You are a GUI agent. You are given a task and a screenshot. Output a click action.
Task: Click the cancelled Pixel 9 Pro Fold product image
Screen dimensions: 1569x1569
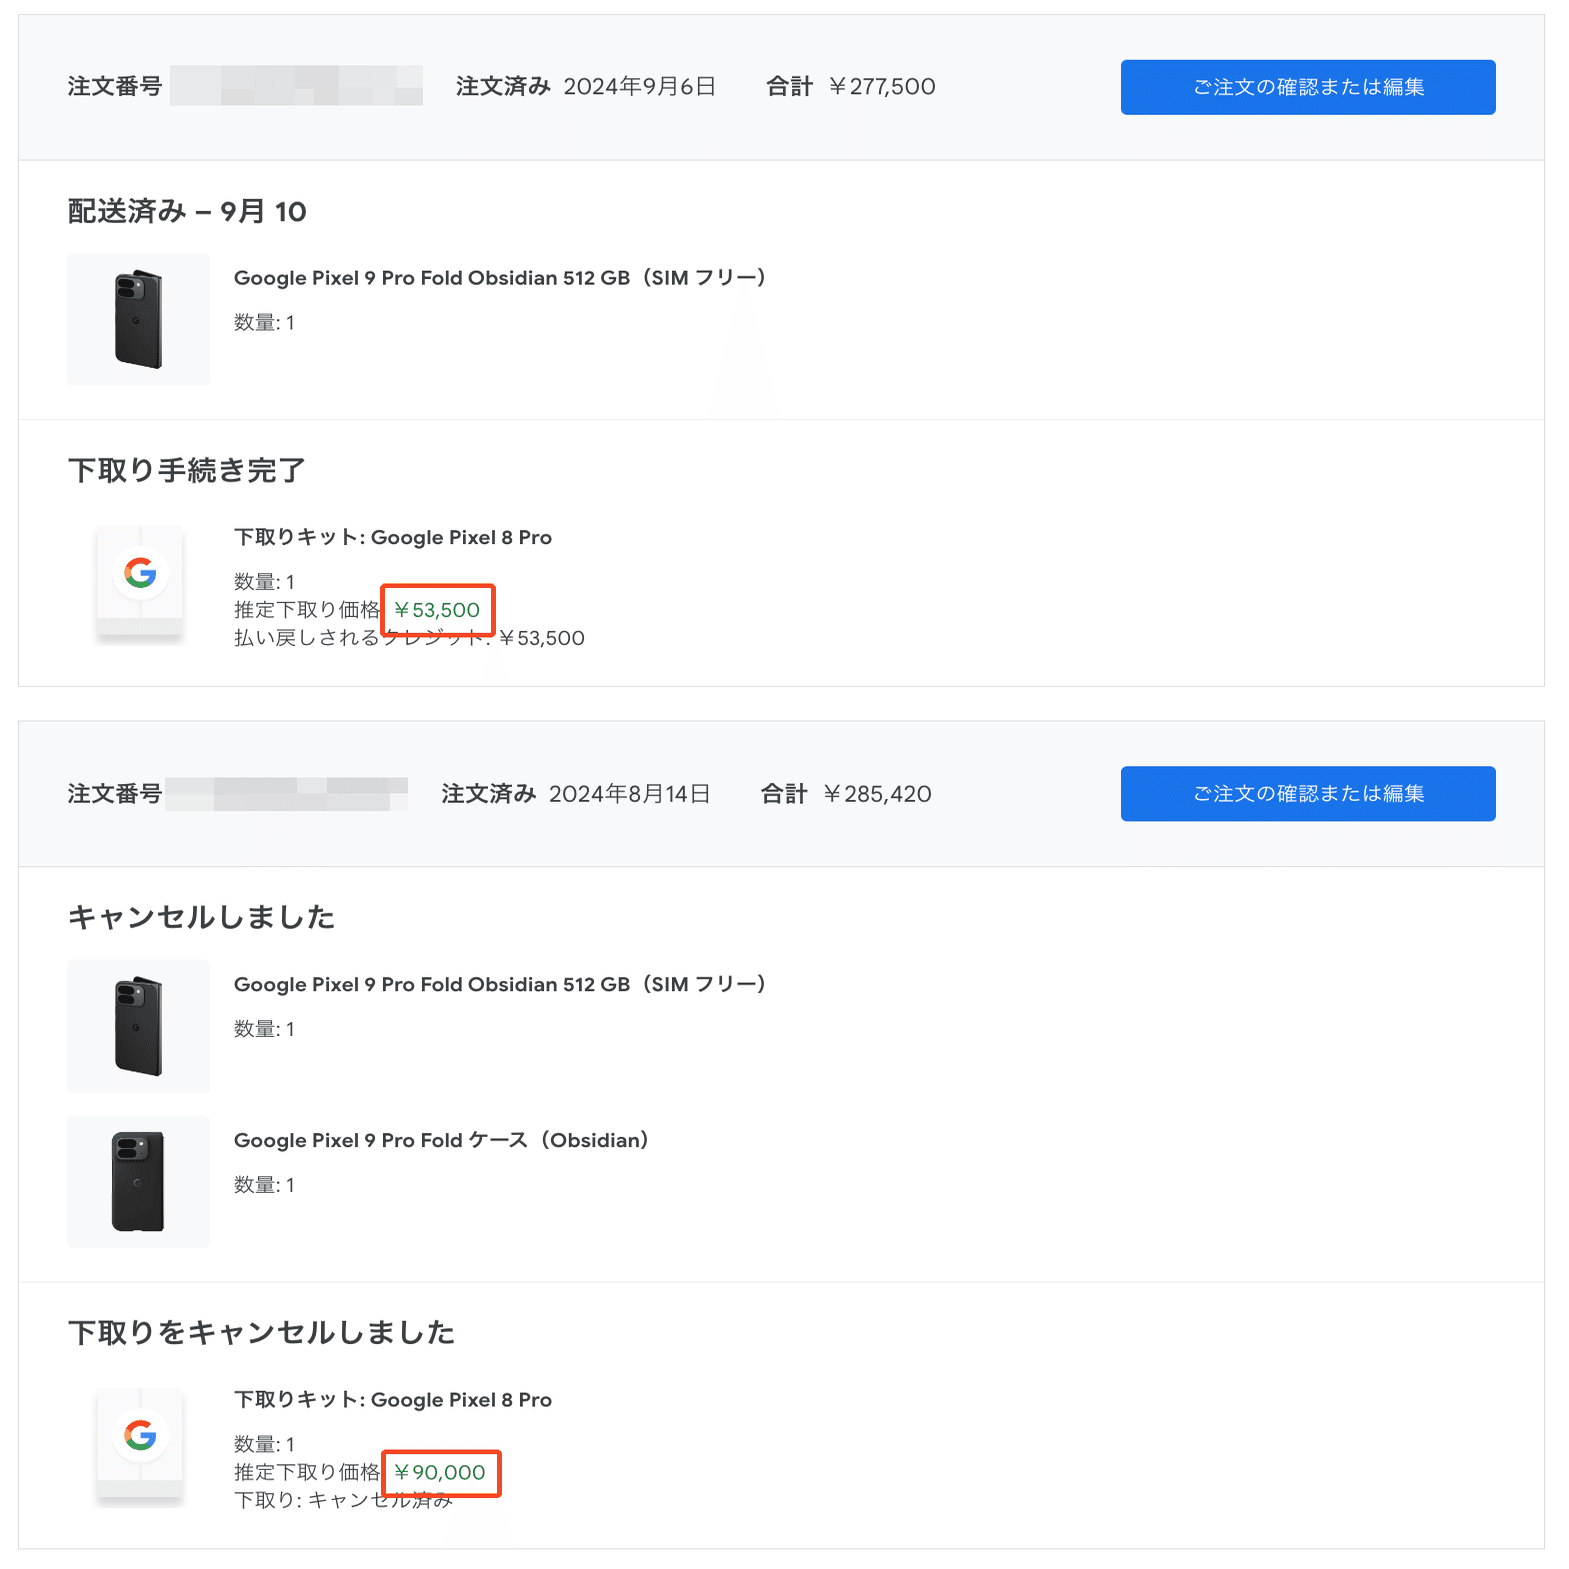tap(138, 1026)
